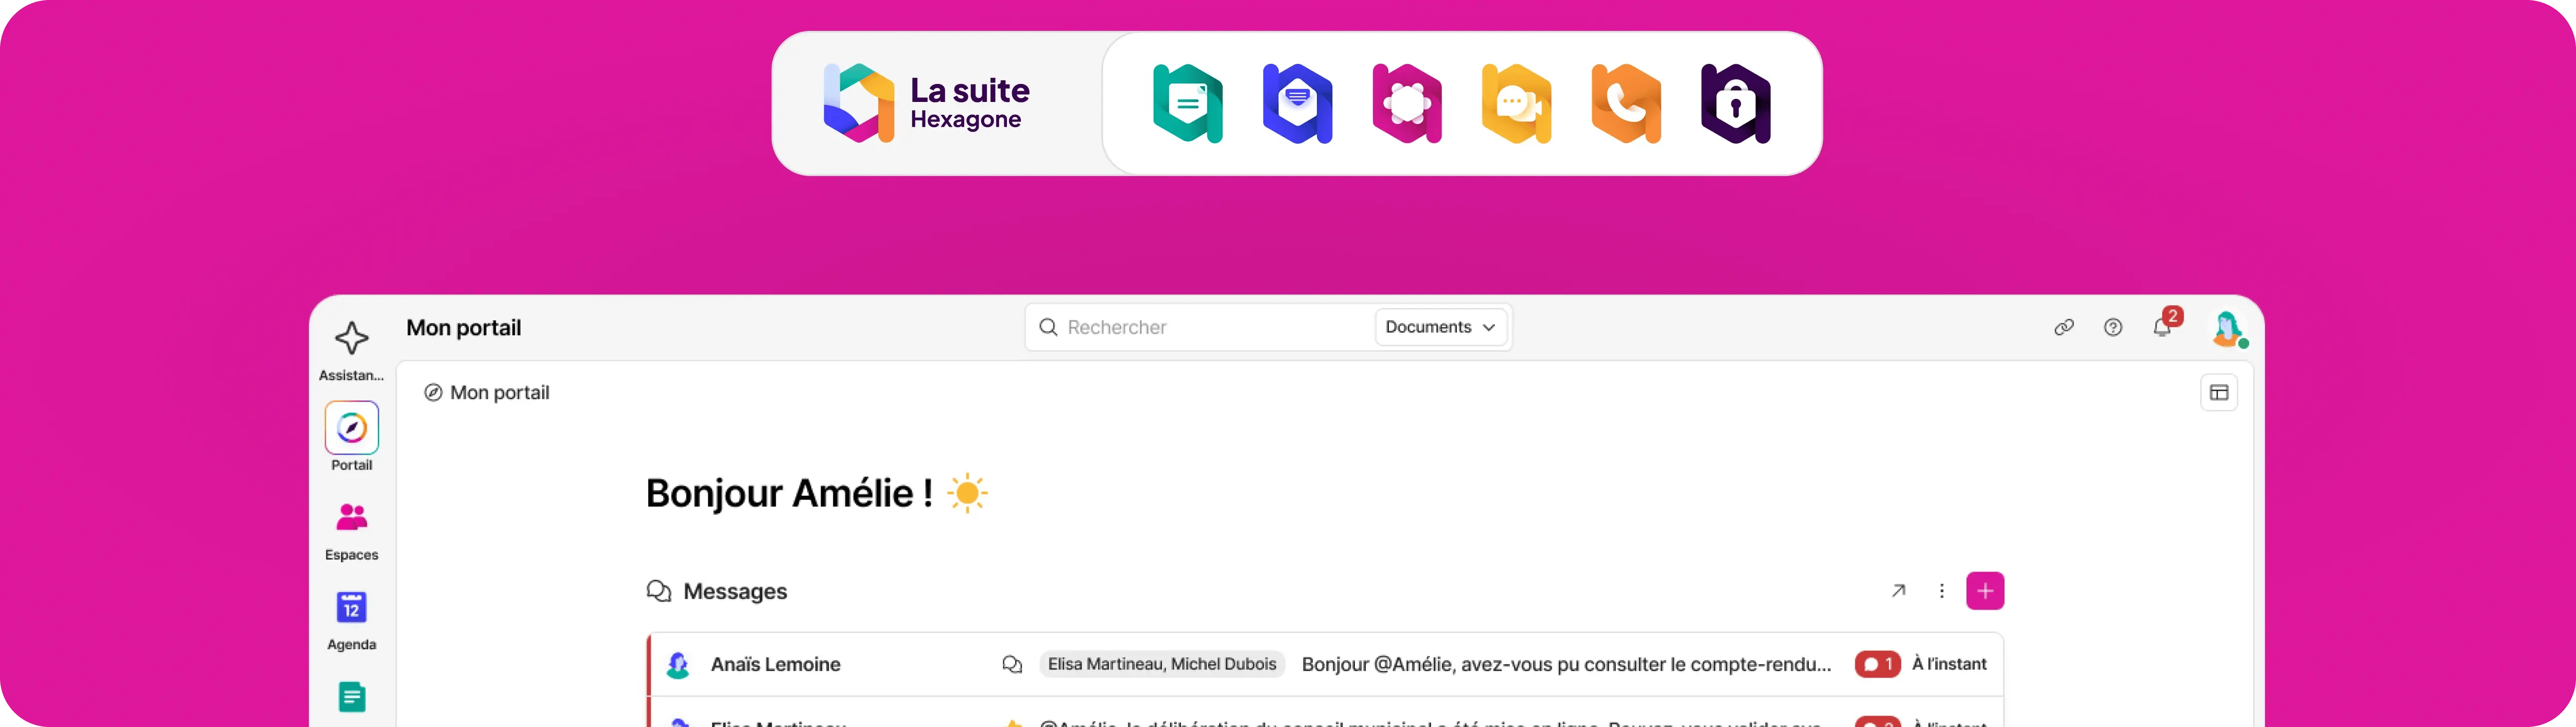The height and width of the screenshot is (727, 2576).
Task: Open the help question mark icon
Action: pos(2113,327)
